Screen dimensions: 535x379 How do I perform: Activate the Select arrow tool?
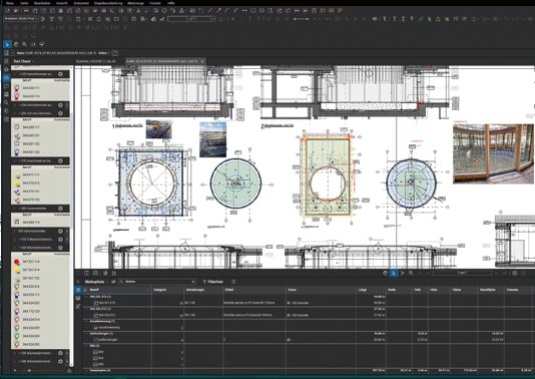pyautogui.click(x=7, y=44)
